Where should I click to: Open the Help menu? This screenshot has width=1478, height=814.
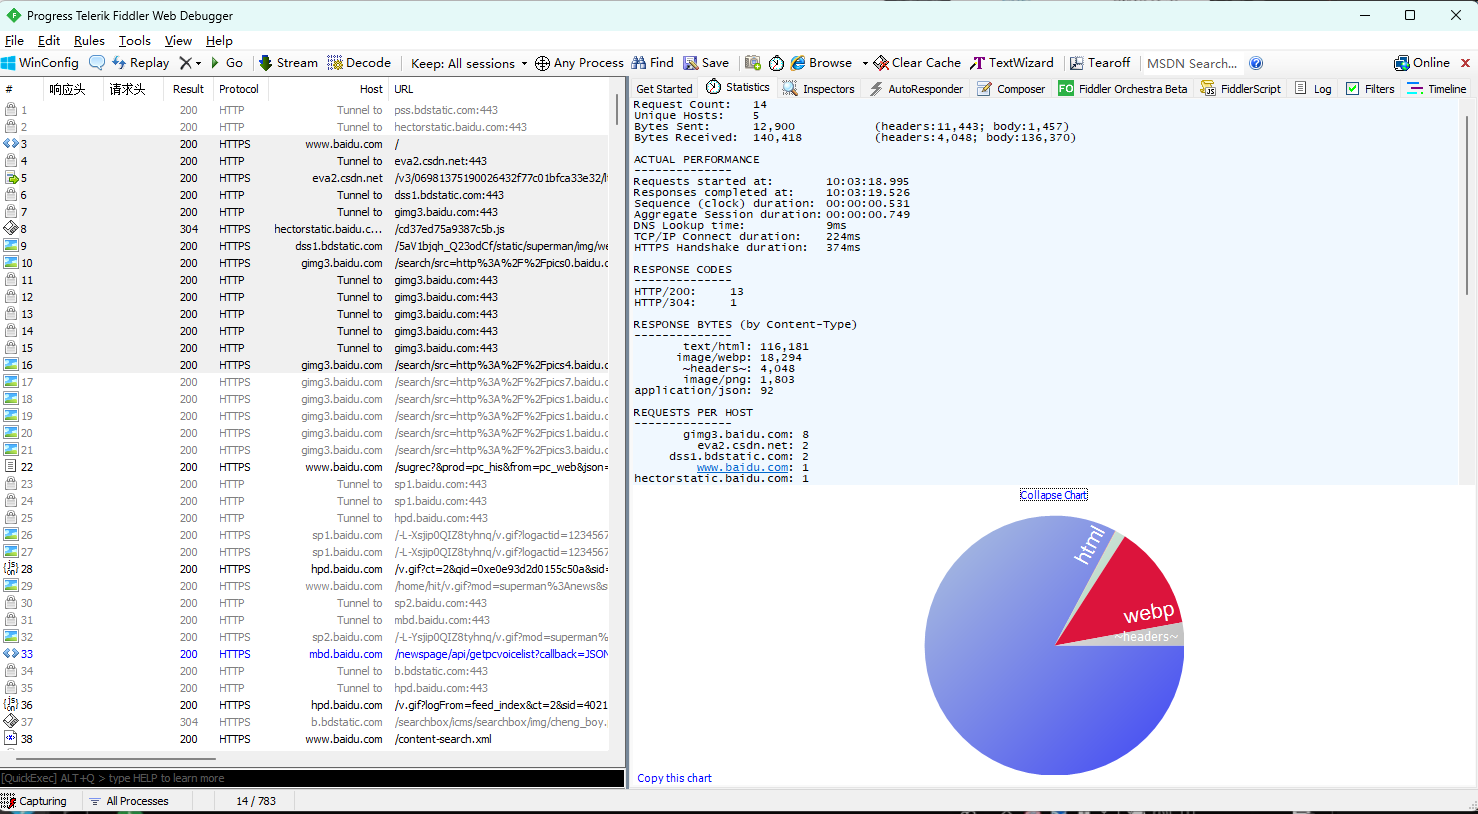pos(219,41)
